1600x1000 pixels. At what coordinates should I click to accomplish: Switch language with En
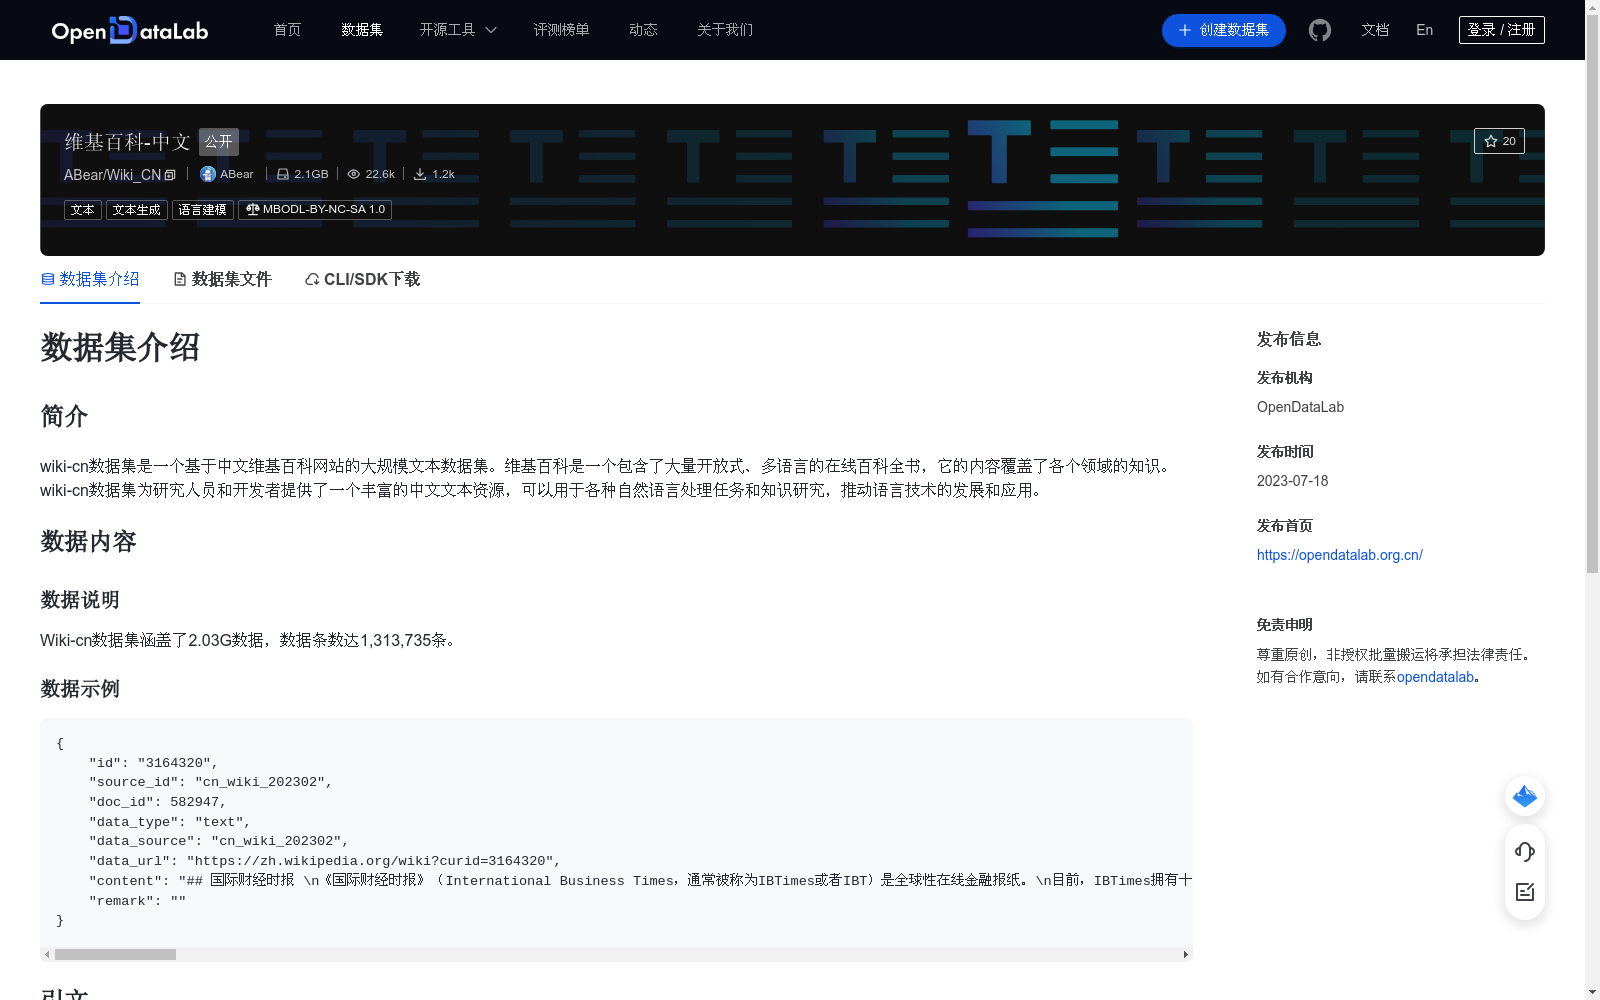pyautogui.click(x=1425, y=30)
